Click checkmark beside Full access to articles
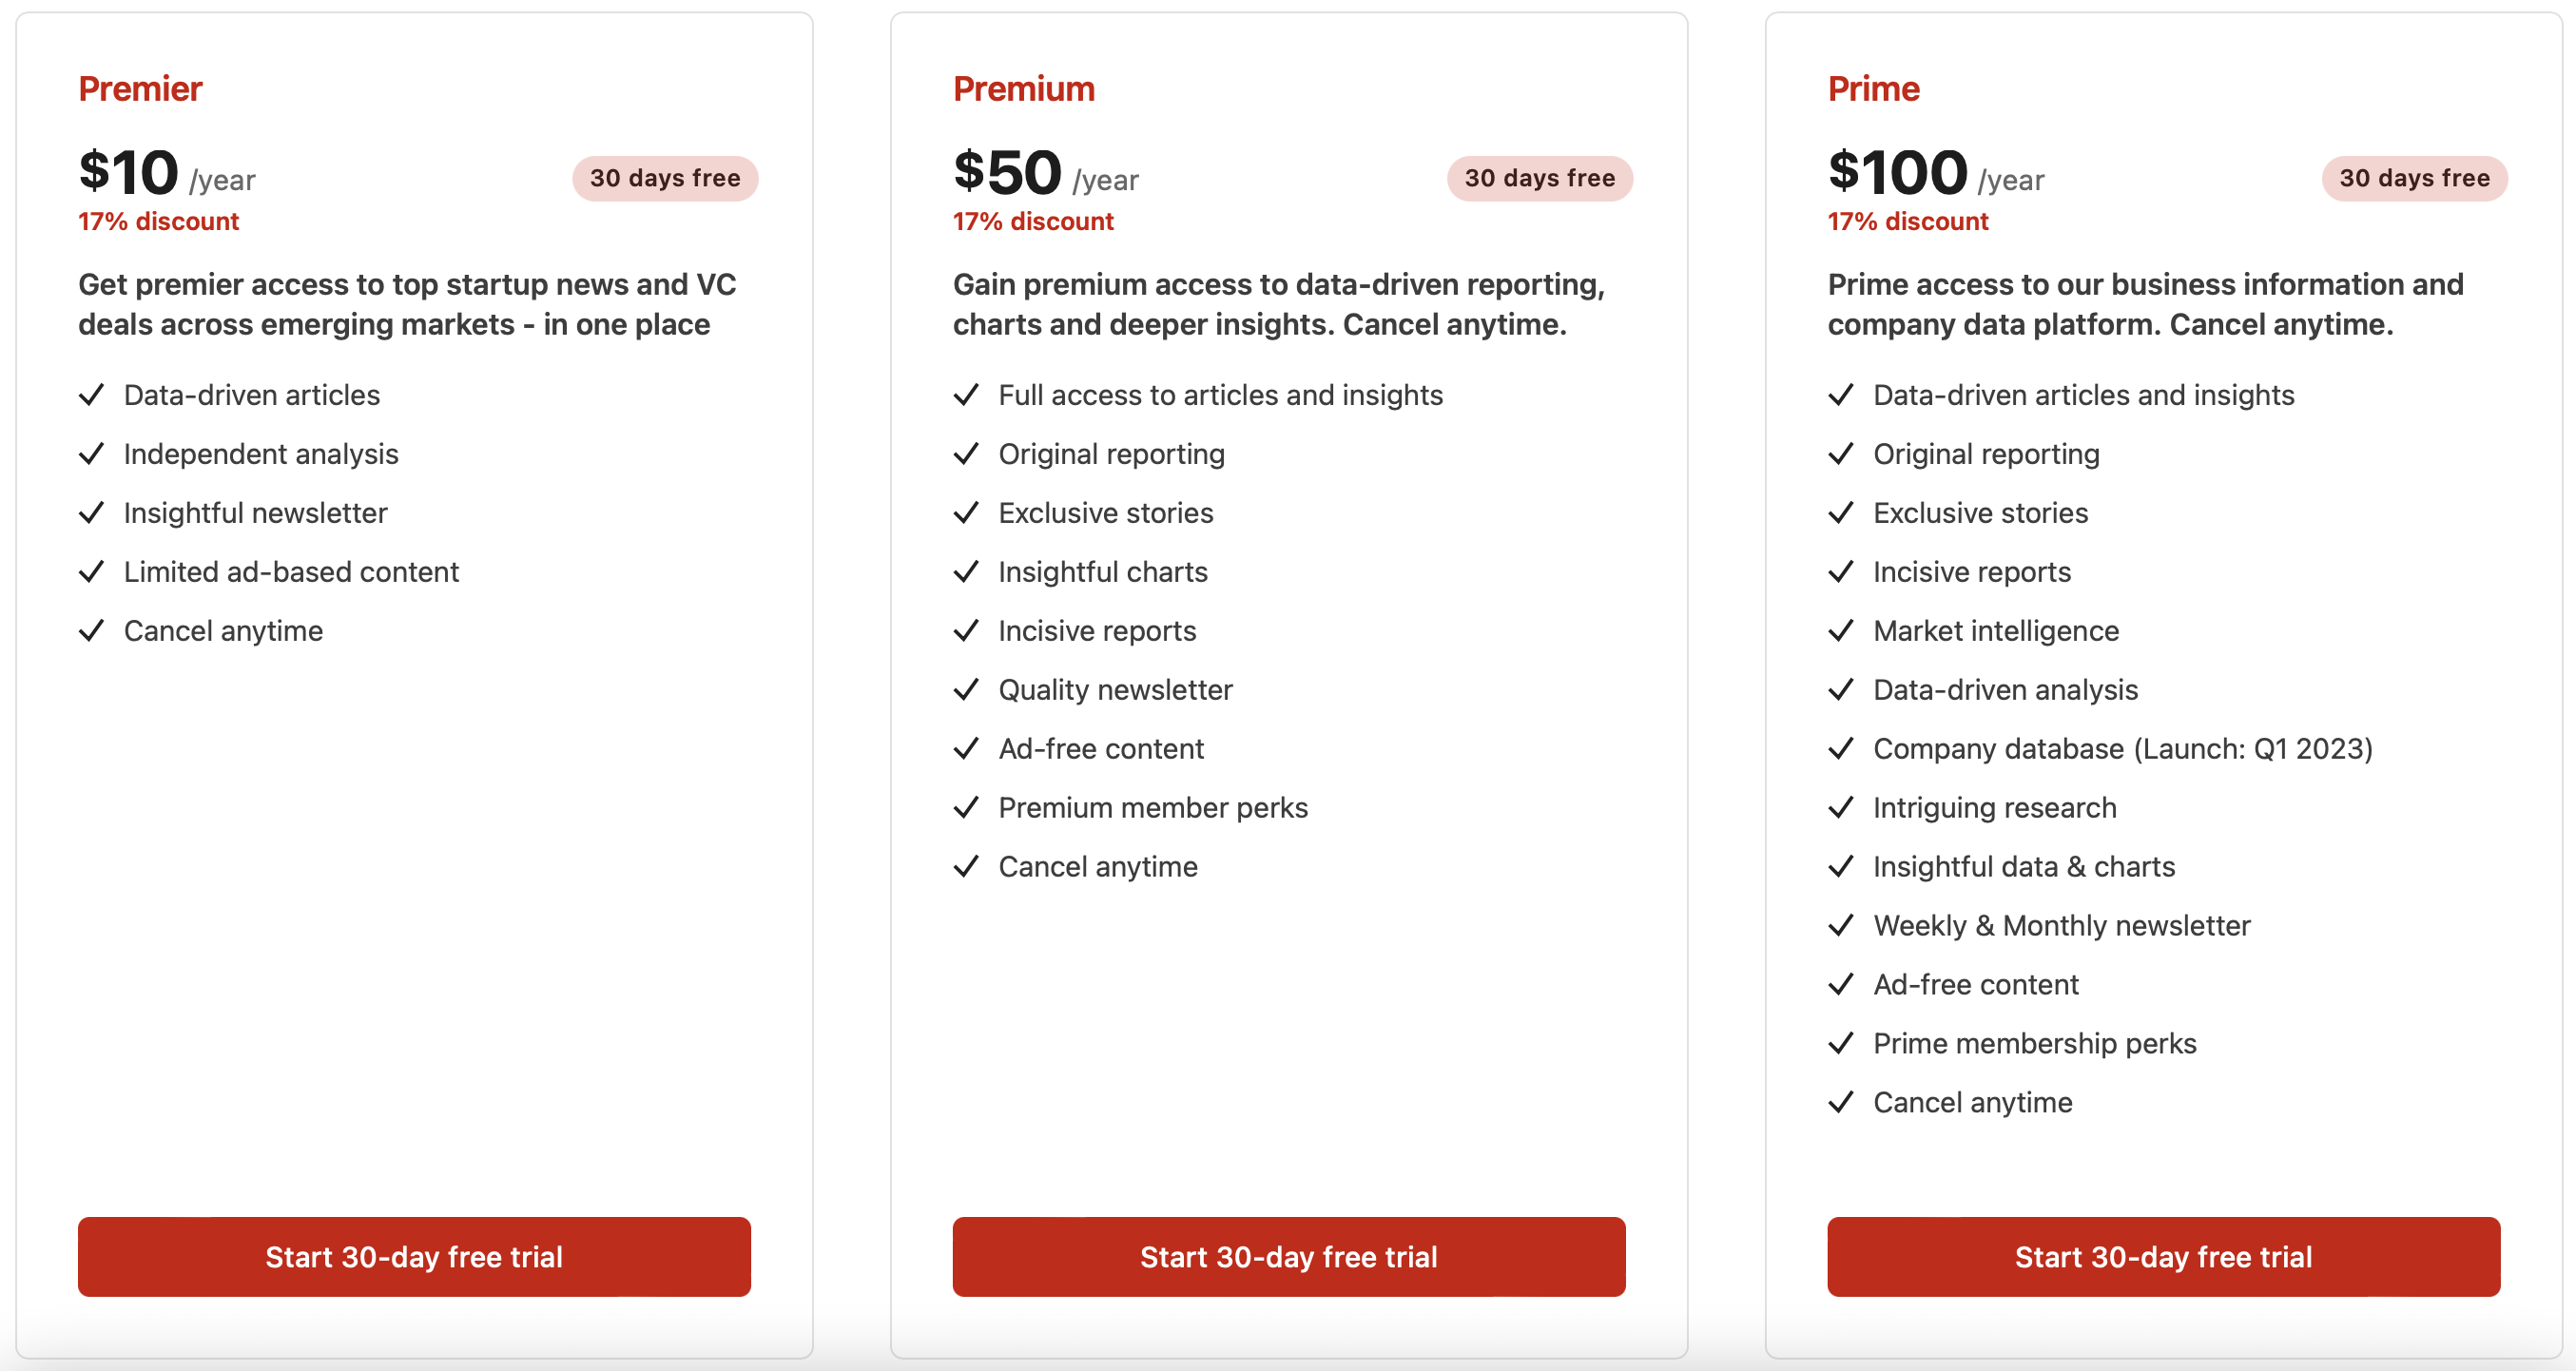The width and height of the screenshot is (2576, 1371). tap(966, 395)
